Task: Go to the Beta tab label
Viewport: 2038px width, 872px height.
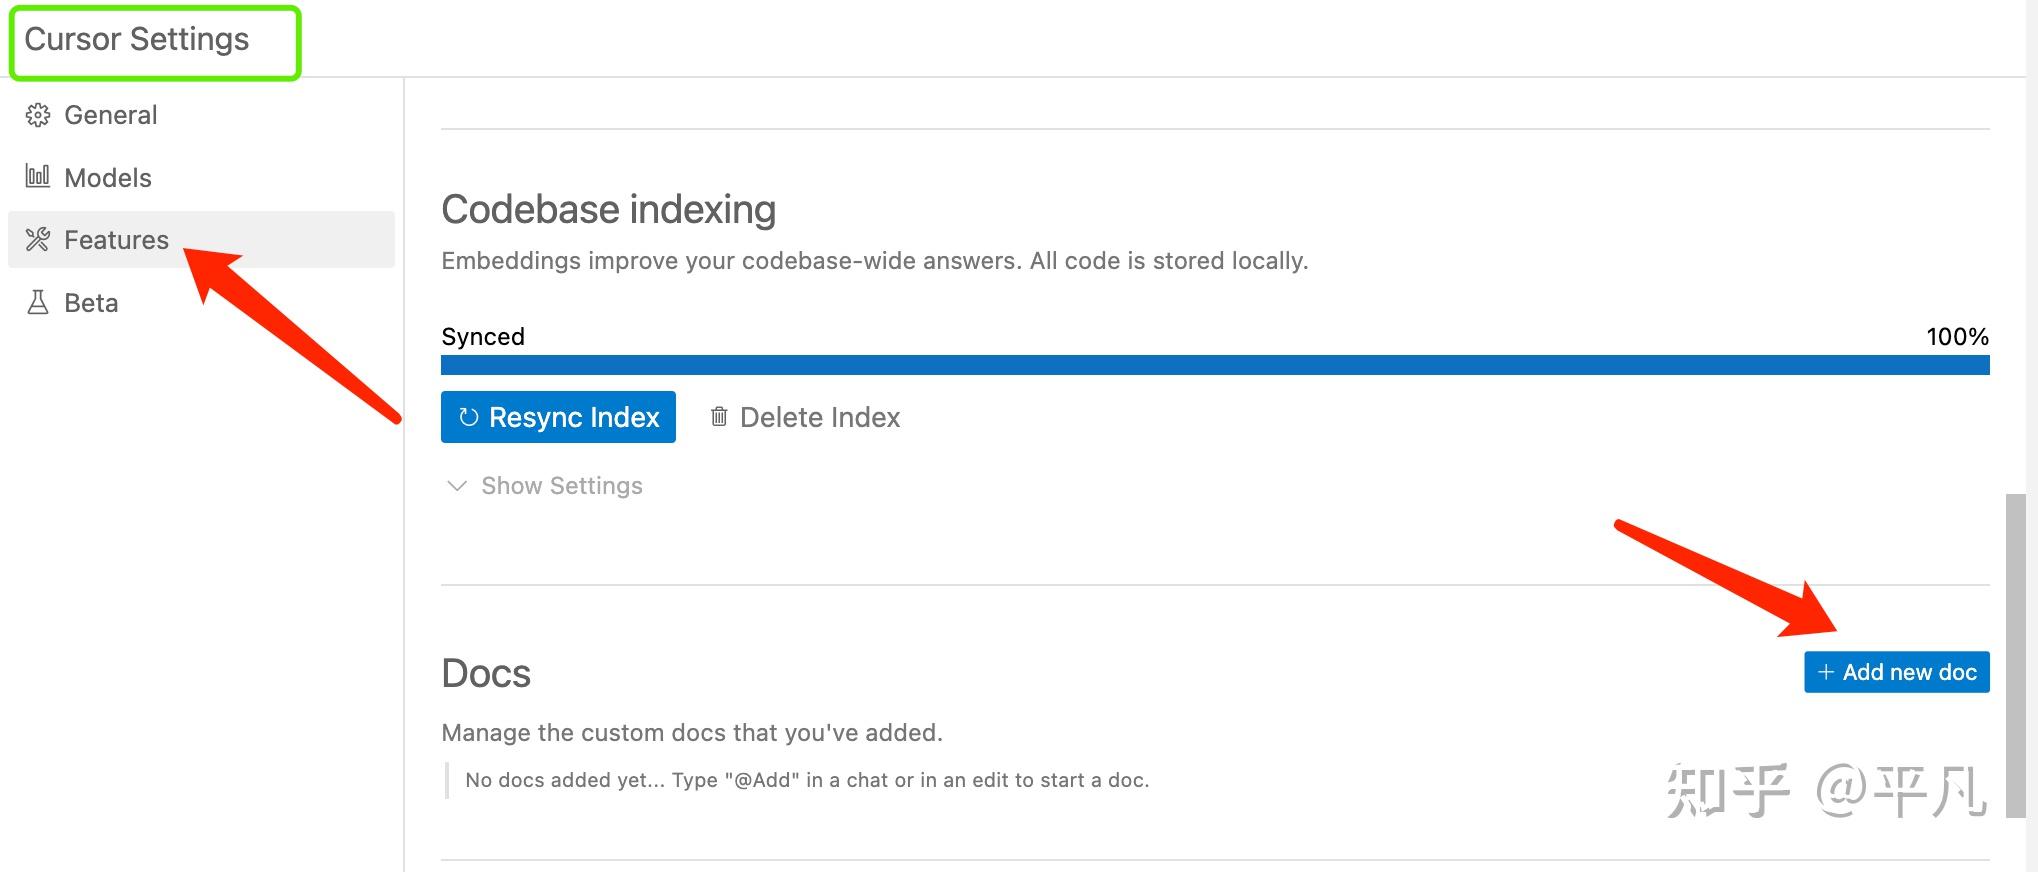Action: [91, 303]
